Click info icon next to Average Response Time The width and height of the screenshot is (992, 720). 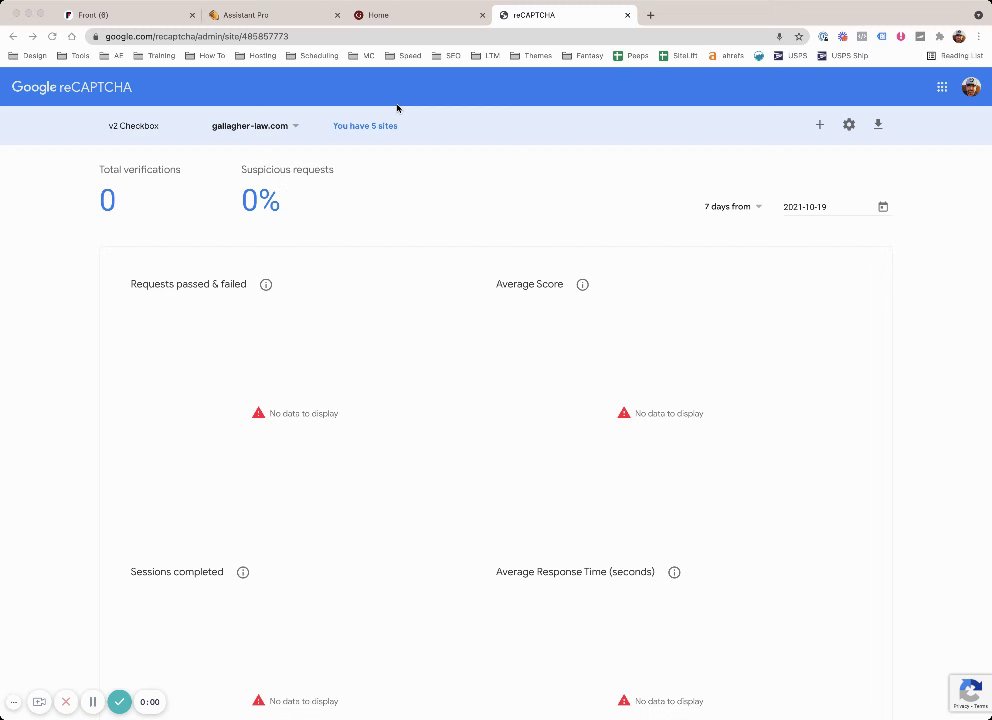click(x=674, y=572)
